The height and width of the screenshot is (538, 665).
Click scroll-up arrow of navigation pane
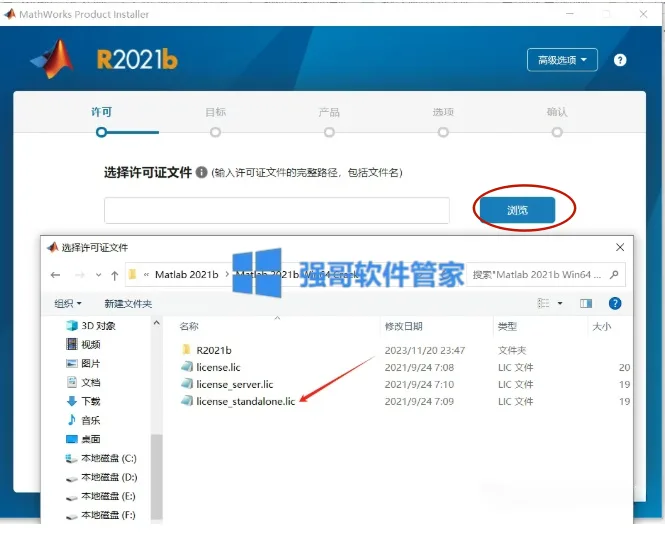156,323
